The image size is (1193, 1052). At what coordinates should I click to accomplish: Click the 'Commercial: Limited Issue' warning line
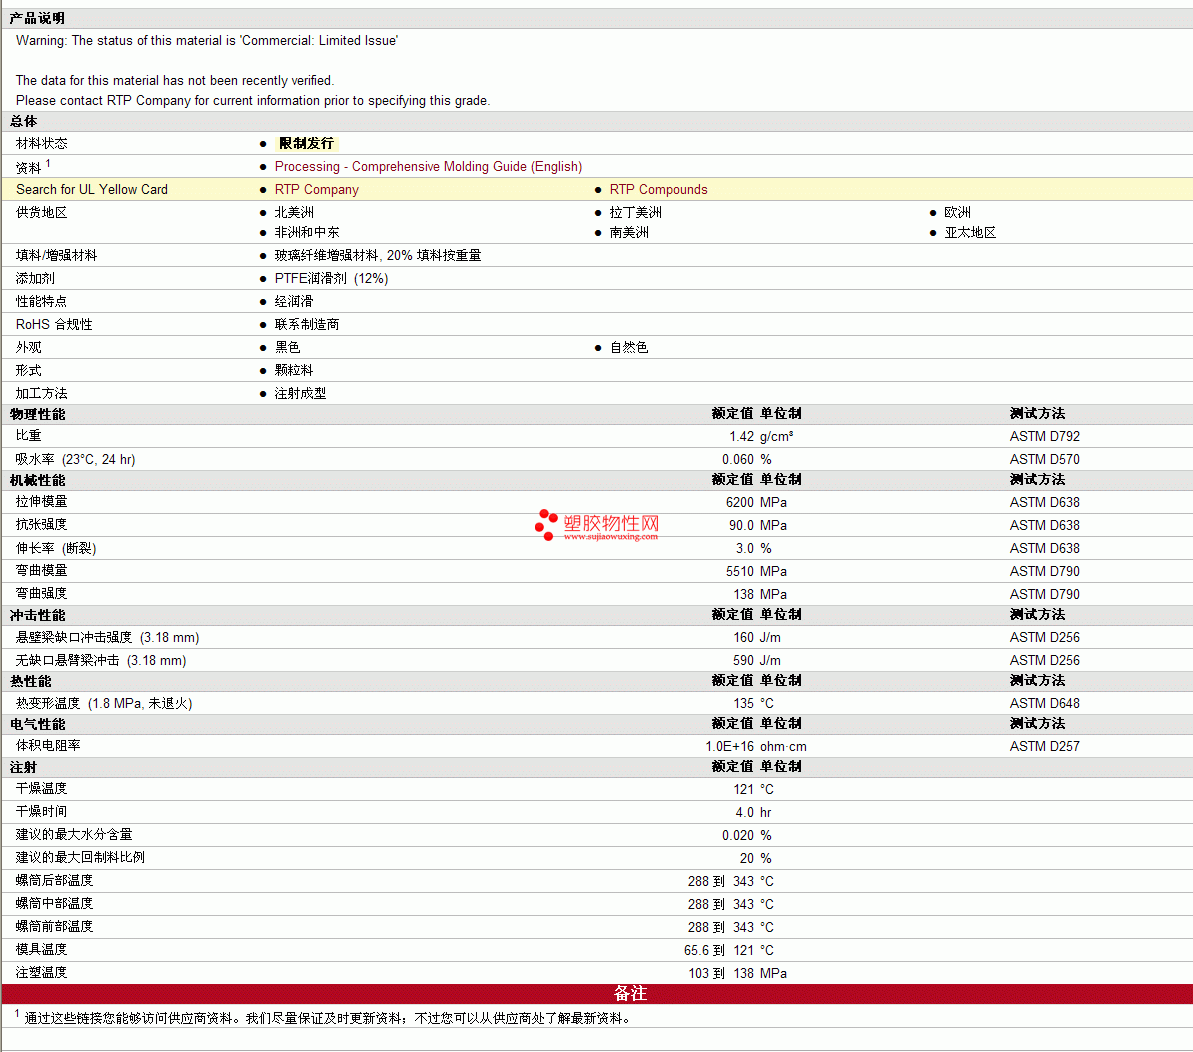(206, 40)
